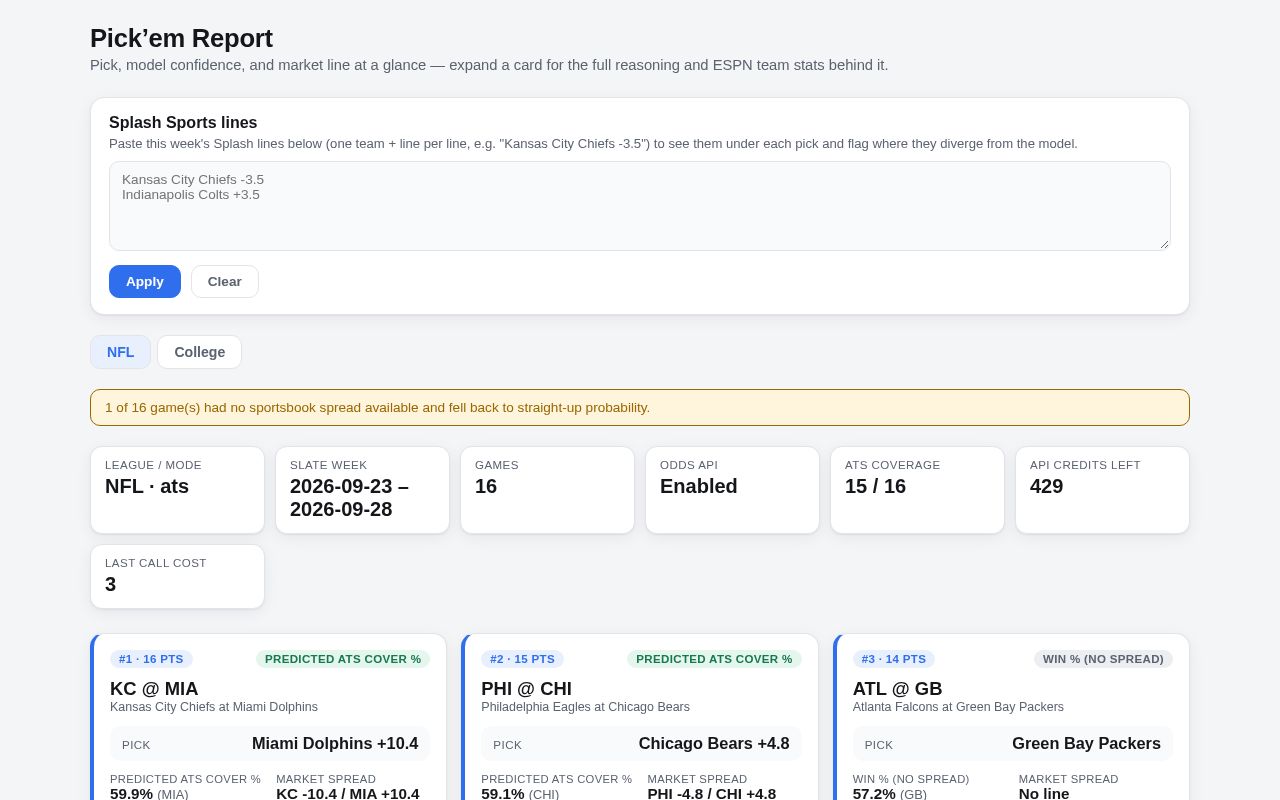Focus the Splash lines textarea
This screenshot has height=800, width=1280.
(640, 206)
